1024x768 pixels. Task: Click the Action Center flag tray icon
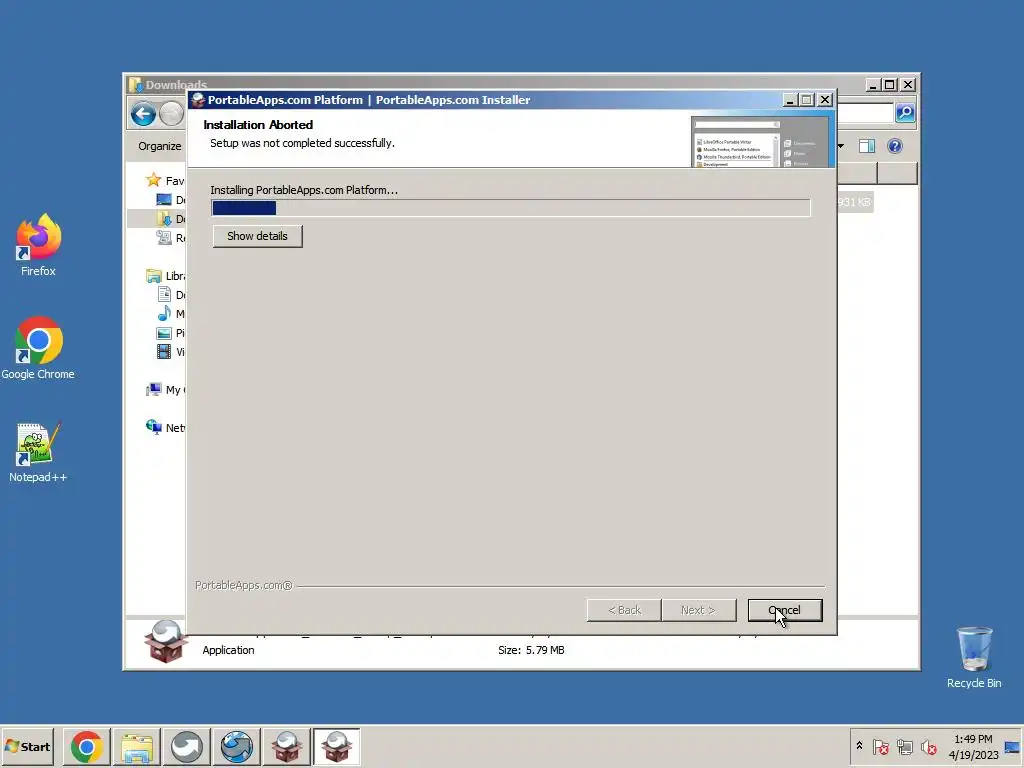point(880,746)
